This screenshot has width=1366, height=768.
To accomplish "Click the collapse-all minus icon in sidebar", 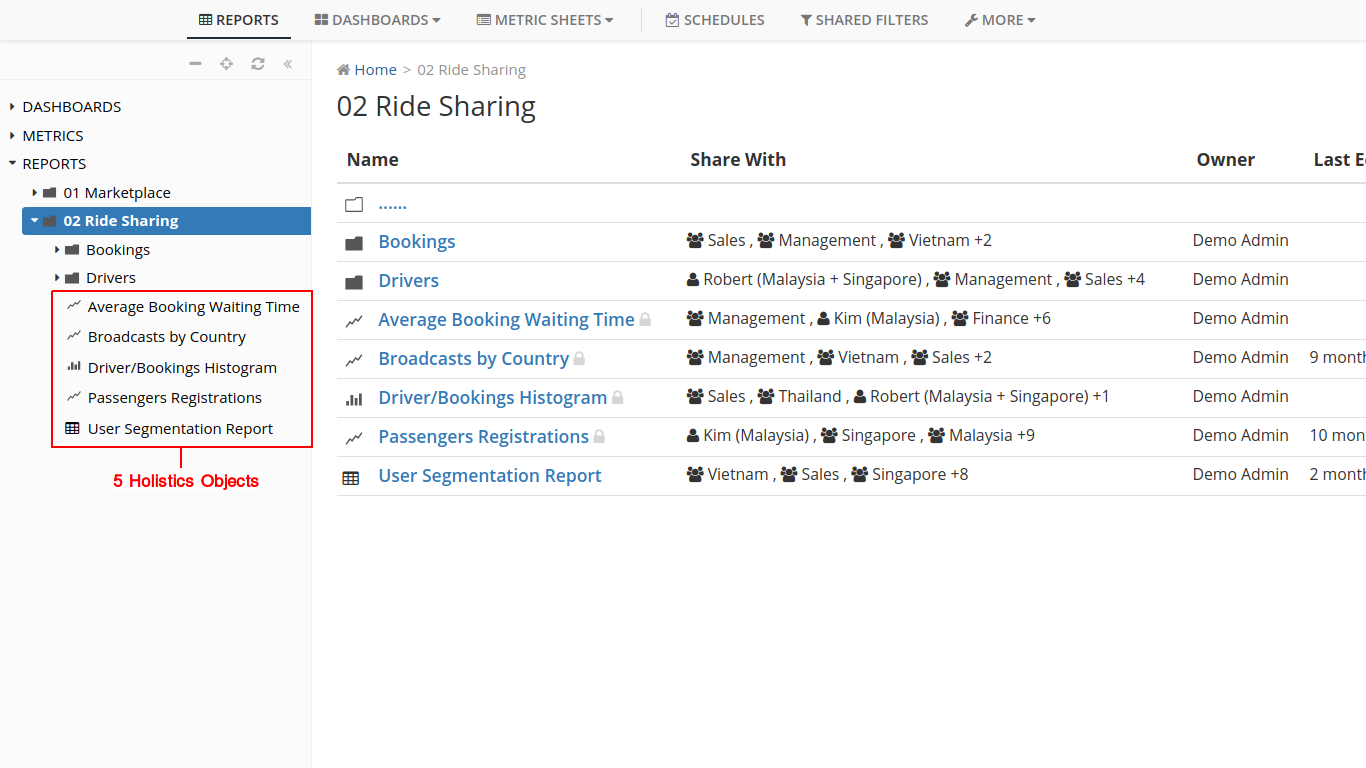I will pos(196,64).
